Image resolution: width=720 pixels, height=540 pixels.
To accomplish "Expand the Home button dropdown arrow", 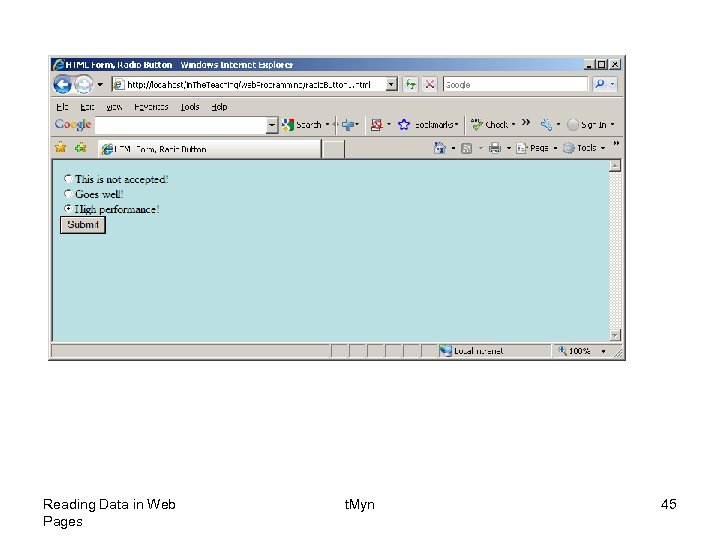I will pyautogui.click(x=453, y=148).
